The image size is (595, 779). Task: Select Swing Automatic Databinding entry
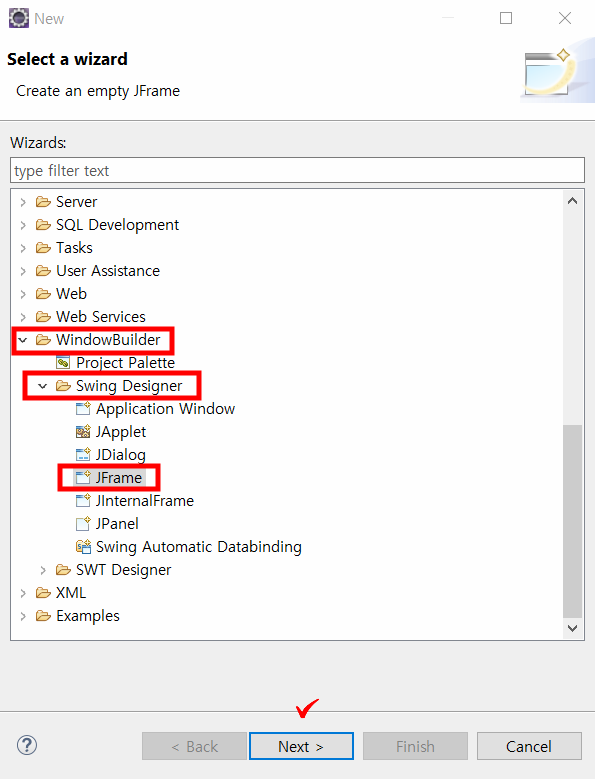point(199,546)
